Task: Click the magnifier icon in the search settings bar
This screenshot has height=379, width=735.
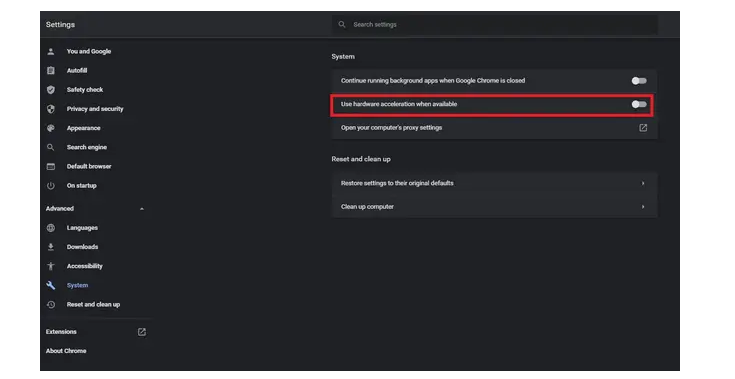Action: tap(342, 24)
